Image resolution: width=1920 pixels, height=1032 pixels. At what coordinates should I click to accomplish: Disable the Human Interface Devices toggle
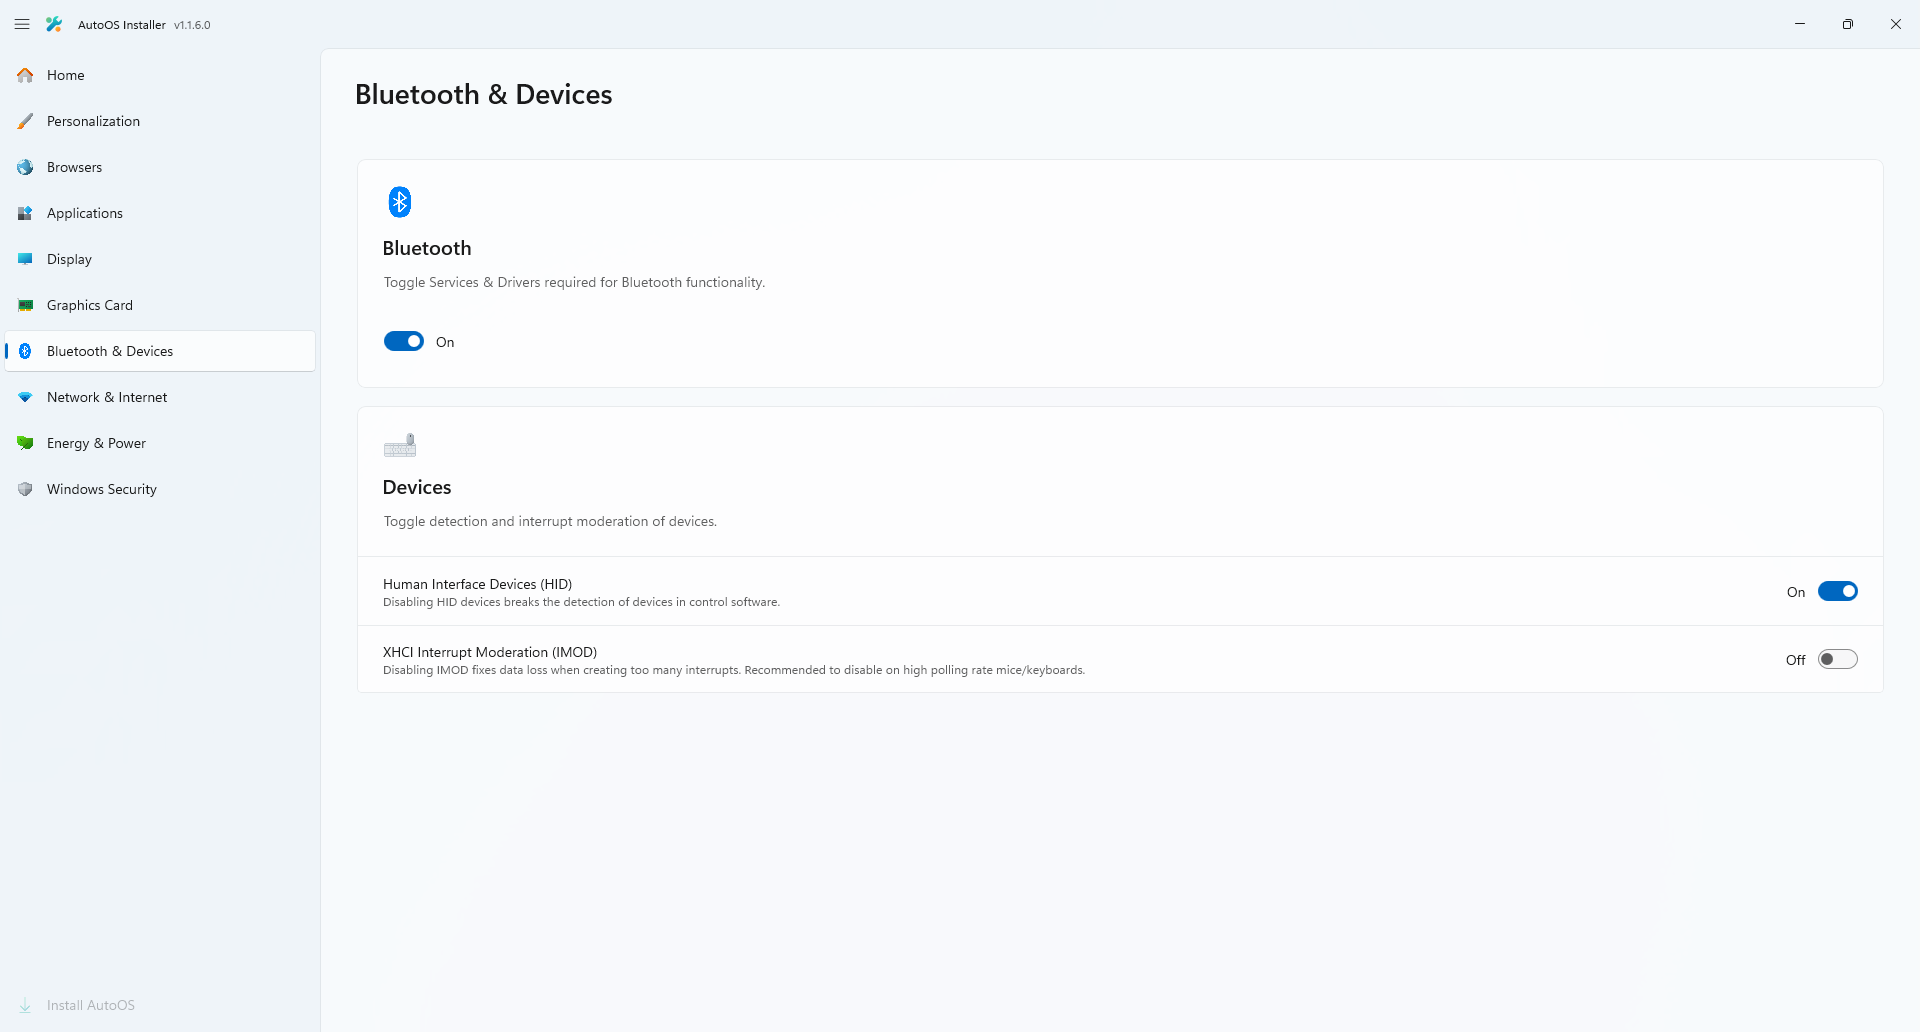(1838, 591)
